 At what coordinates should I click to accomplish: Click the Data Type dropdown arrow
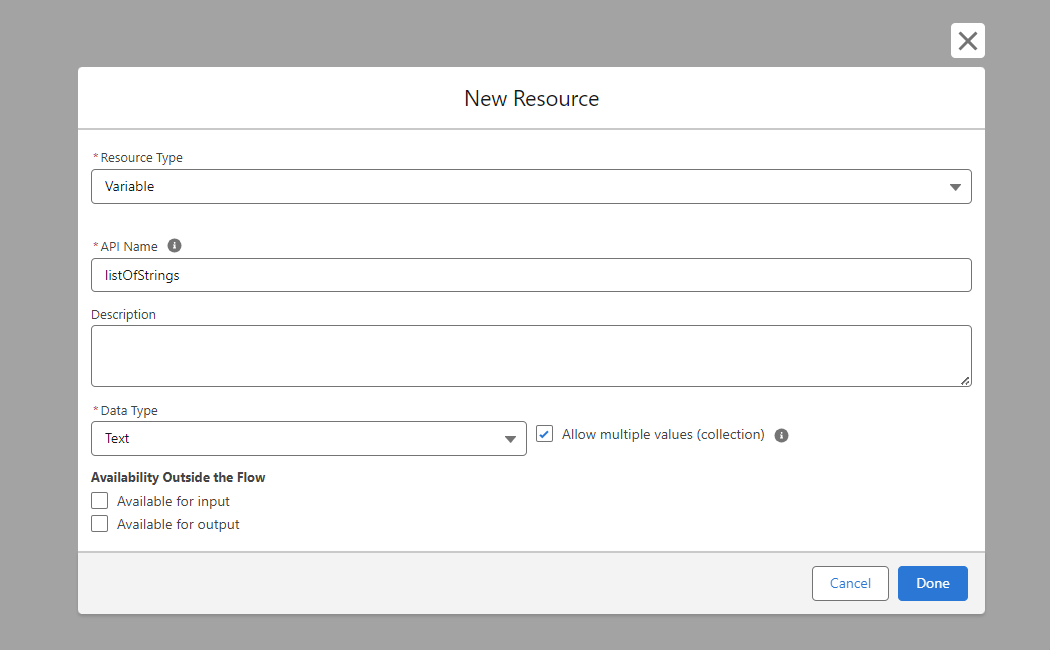pyautogui.click(x=509, y=439)
